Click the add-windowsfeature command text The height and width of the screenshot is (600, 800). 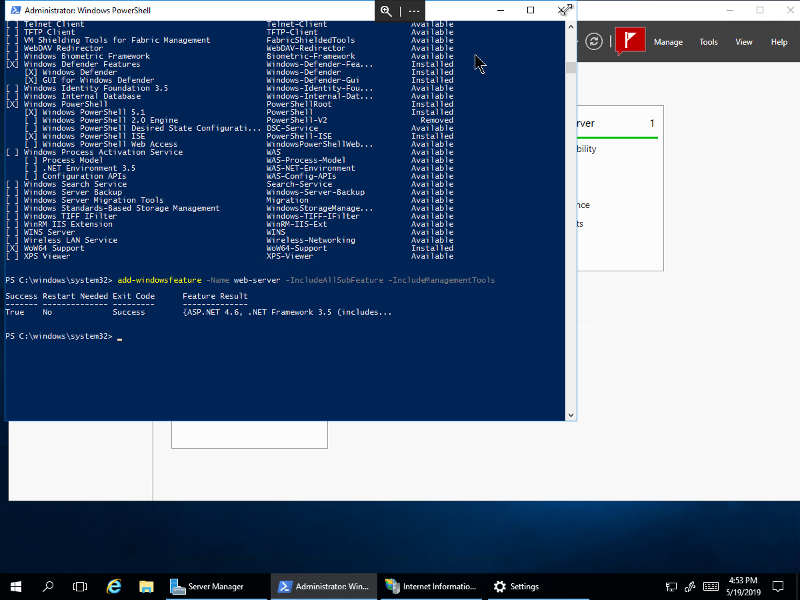(x=159, y=280)
